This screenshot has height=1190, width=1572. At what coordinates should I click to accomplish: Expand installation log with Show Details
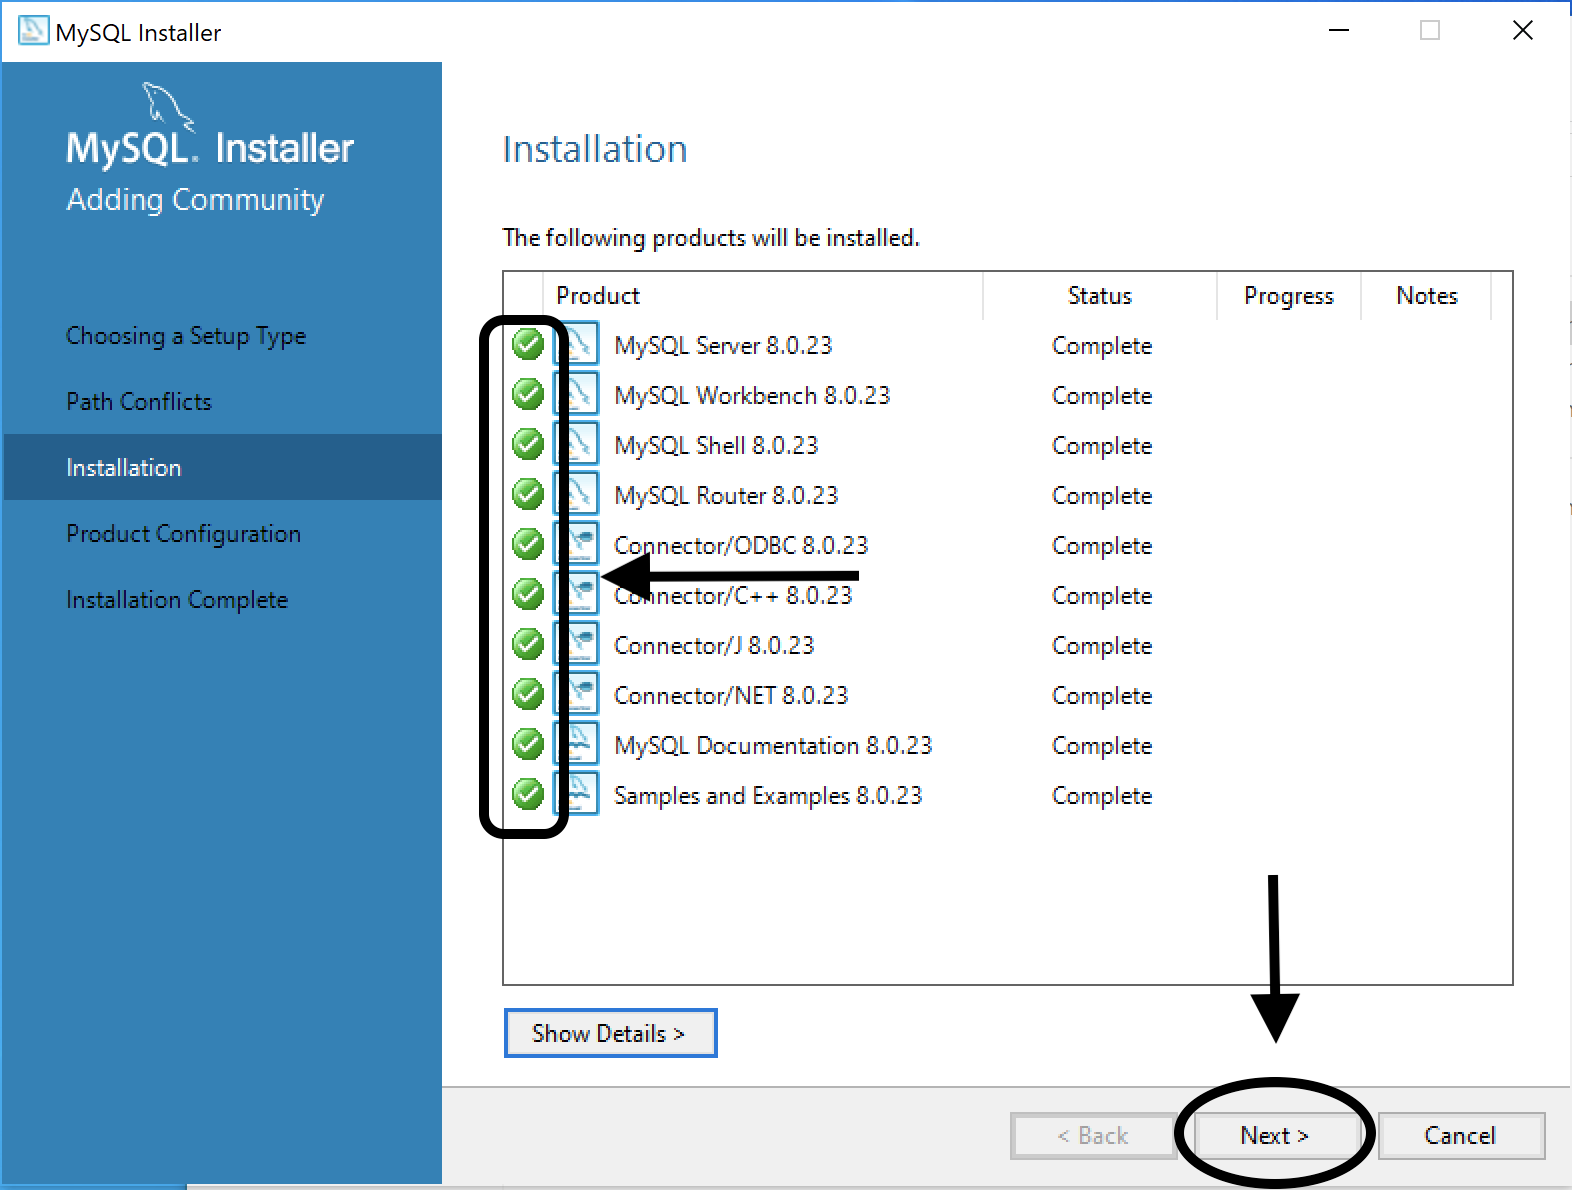click(610, 1033)
